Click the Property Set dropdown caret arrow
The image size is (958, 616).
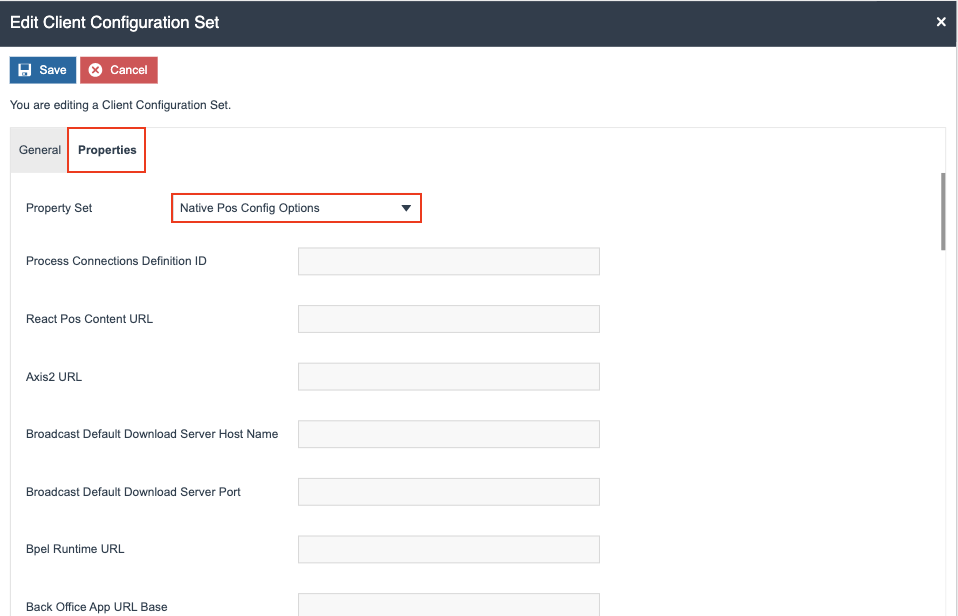(406, 208)
